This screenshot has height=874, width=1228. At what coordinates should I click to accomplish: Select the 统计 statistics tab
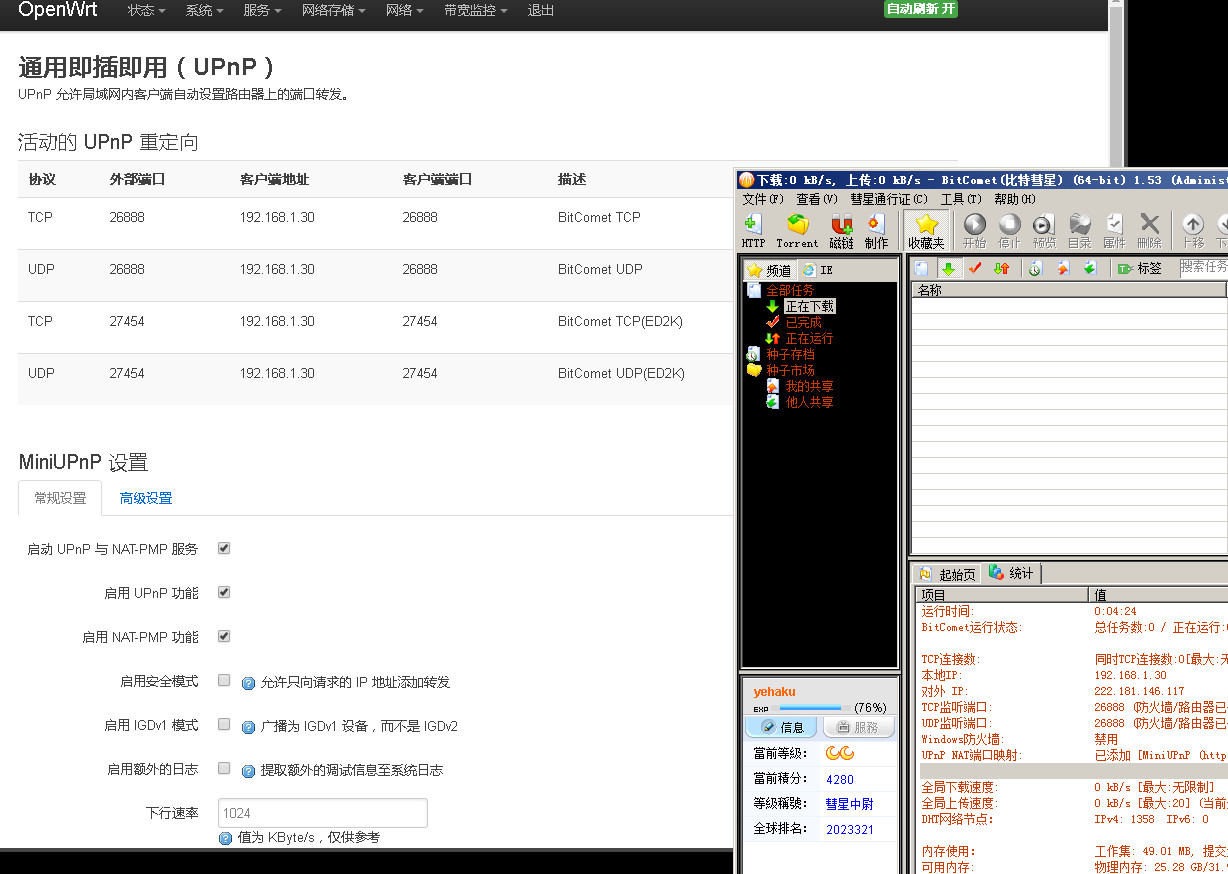pos(1012,573)
